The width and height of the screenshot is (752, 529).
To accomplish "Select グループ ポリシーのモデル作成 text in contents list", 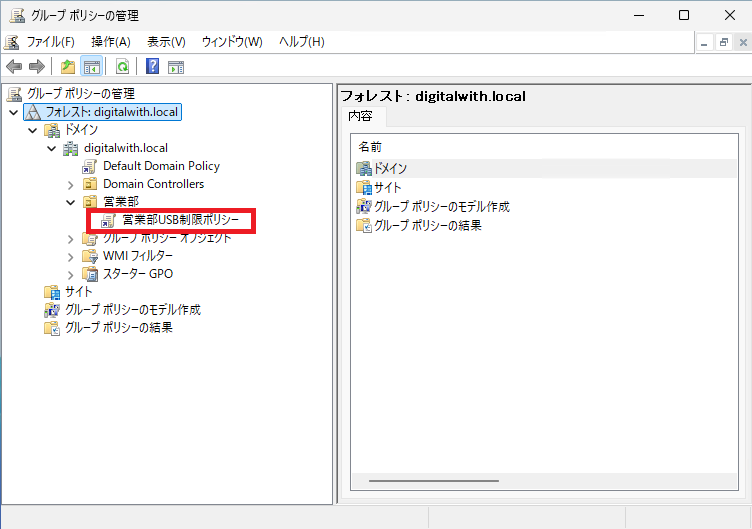I will point(442,207).
